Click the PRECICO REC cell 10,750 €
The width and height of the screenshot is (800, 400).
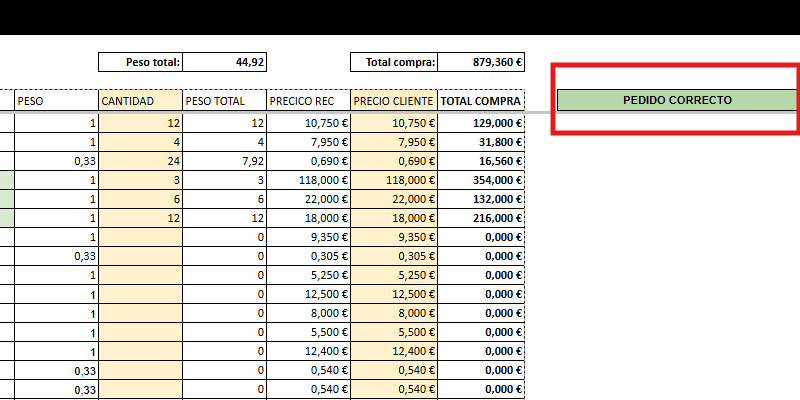click(x=309, y=123)
